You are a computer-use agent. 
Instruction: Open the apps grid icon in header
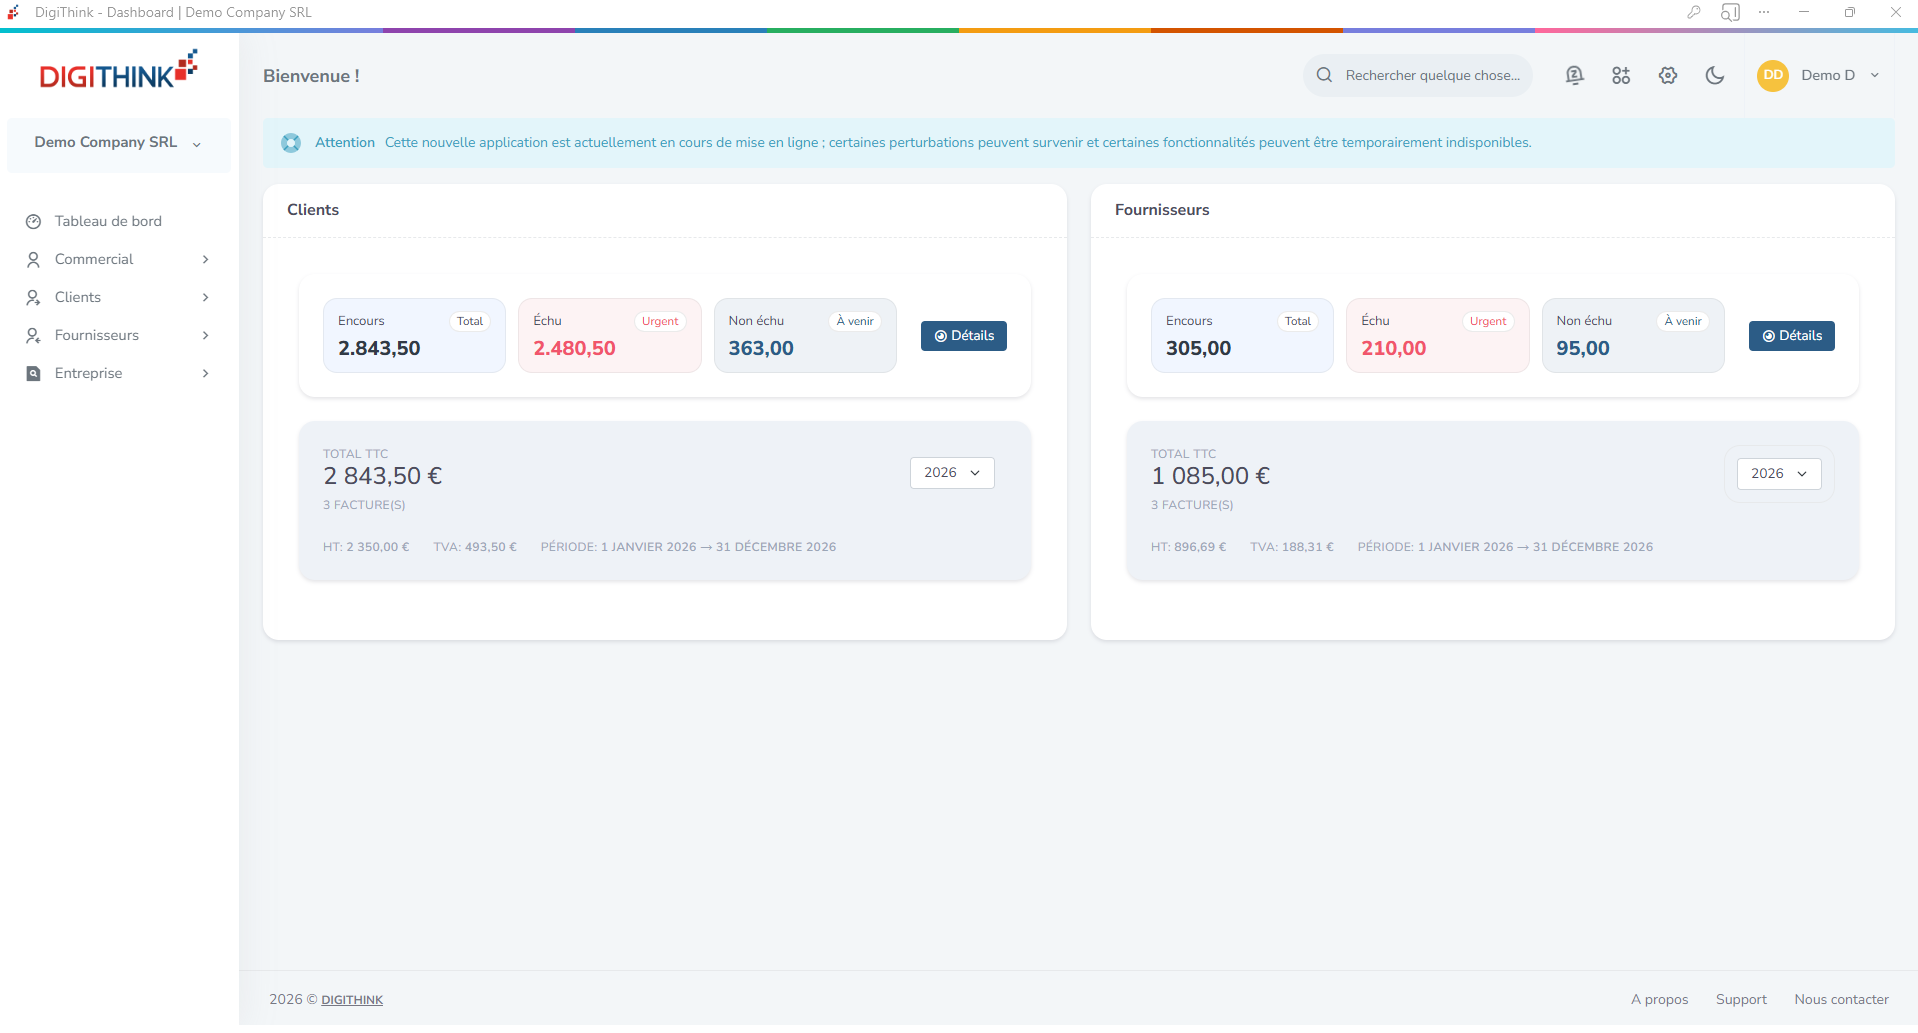tap(1621, 76)
